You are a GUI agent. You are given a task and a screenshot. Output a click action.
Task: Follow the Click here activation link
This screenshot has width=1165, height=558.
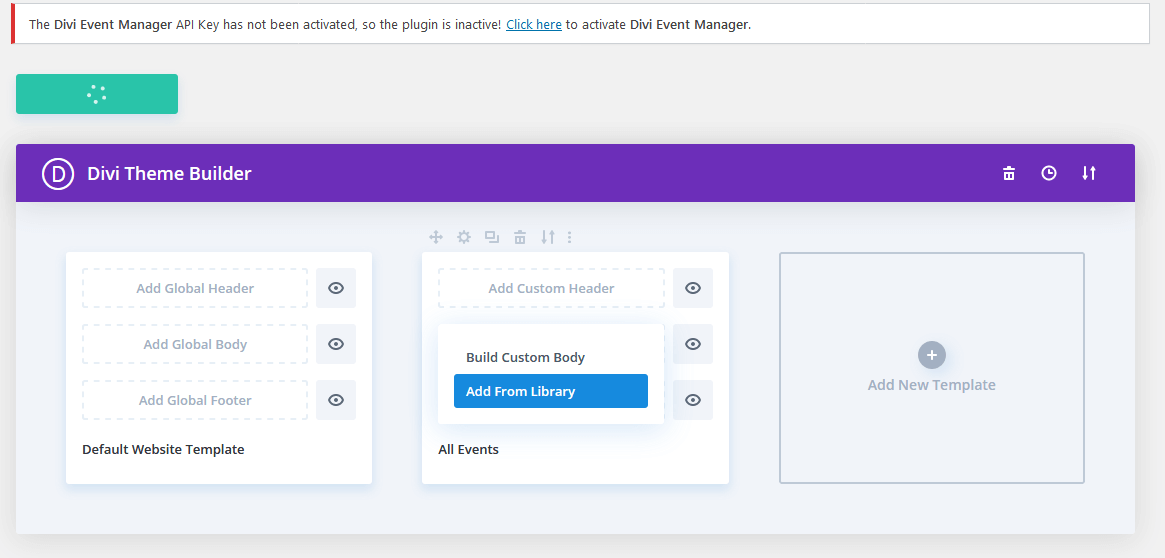[x=533, y=24]
